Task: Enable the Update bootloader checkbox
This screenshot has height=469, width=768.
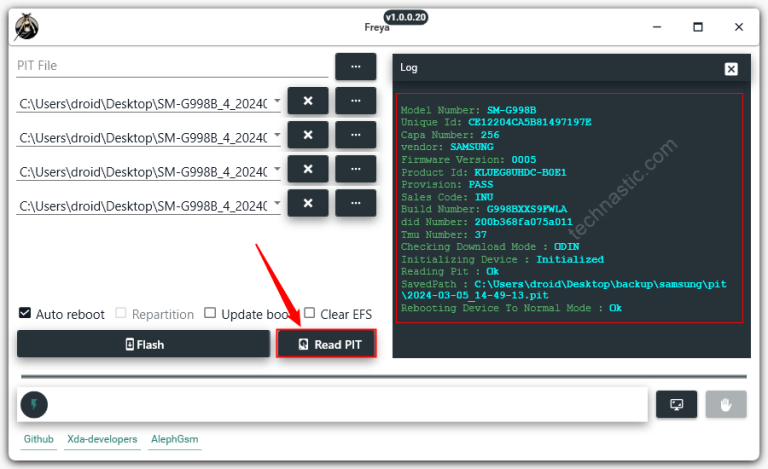Action: point(210,313)
